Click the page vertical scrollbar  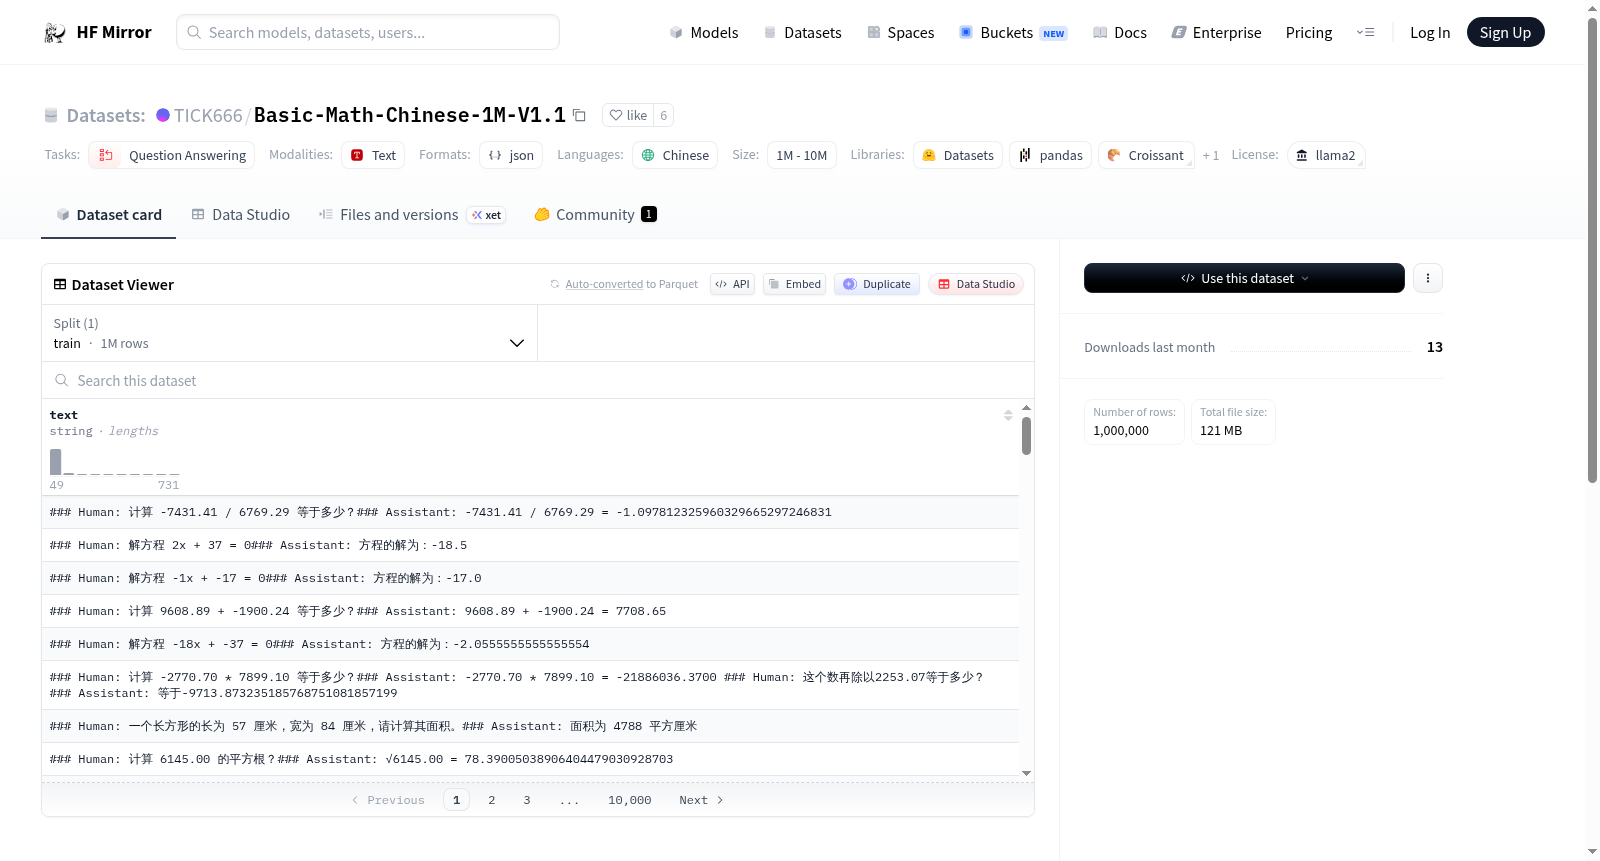[1593, 250]
